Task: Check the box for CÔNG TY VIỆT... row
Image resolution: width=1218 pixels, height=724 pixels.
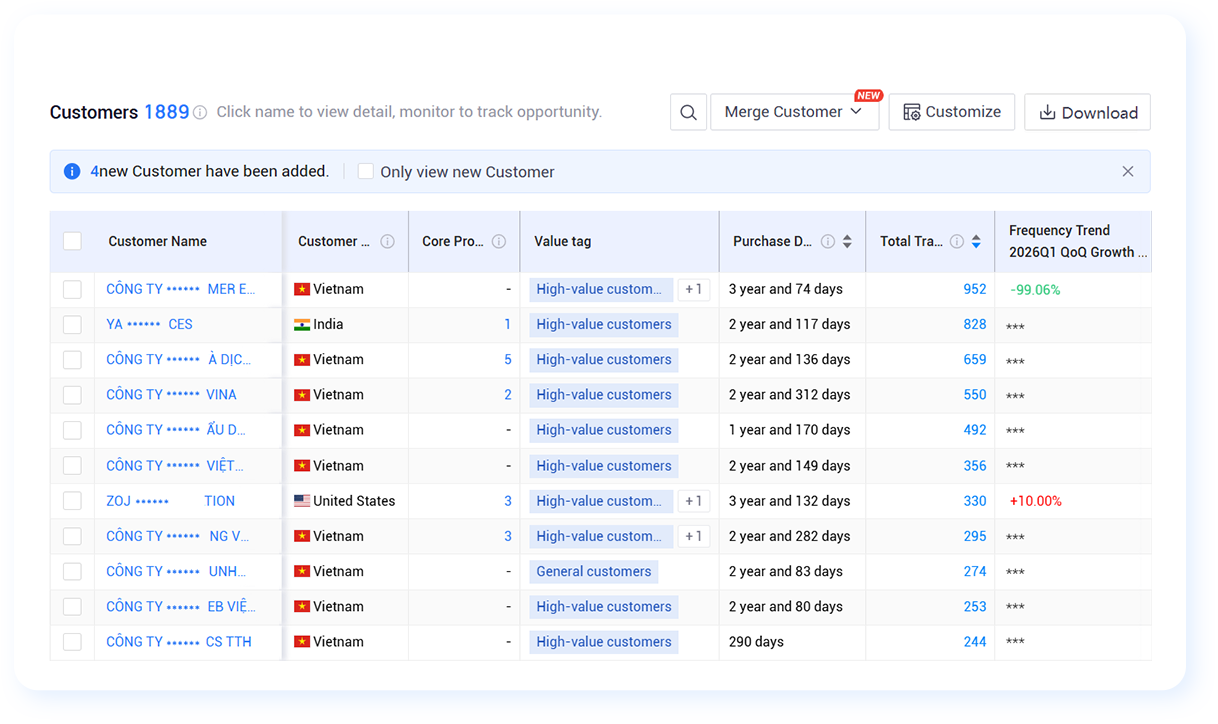Action: [x=72, y=466]
